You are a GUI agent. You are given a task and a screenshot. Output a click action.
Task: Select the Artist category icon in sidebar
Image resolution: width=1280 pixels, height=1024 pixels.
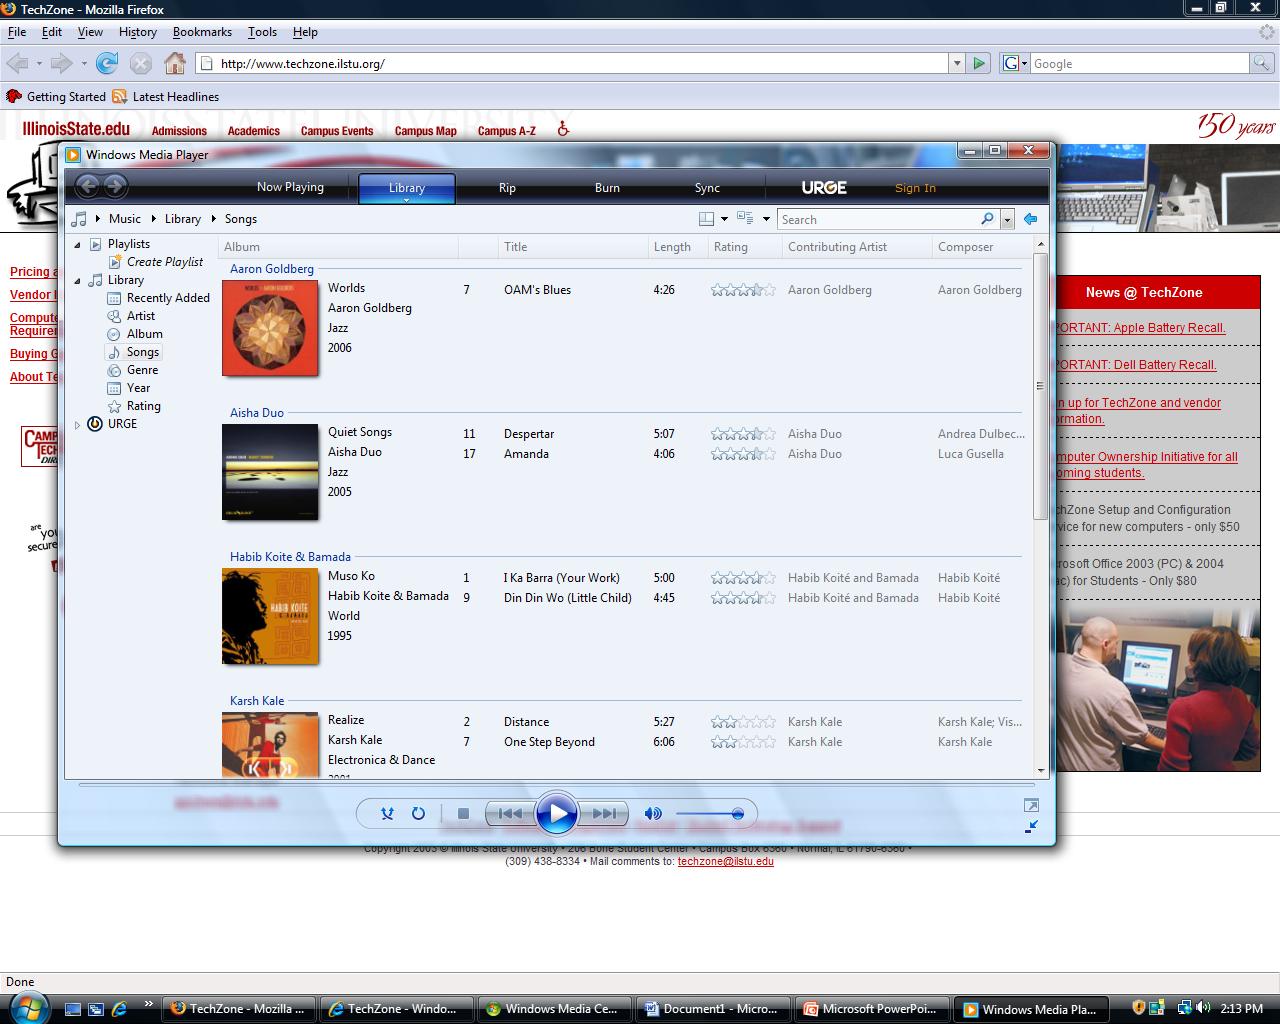[x=116, y=316]
